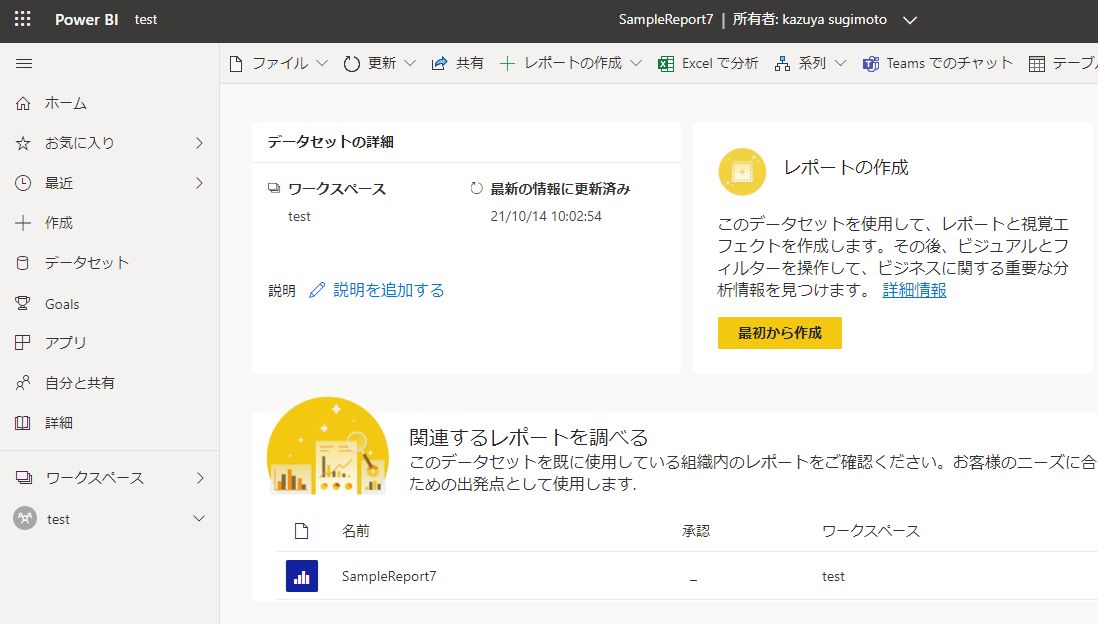Screen dimensions: 1098x624
Task: Expand the test workspace chevron
Action: (x=199, y=519)
